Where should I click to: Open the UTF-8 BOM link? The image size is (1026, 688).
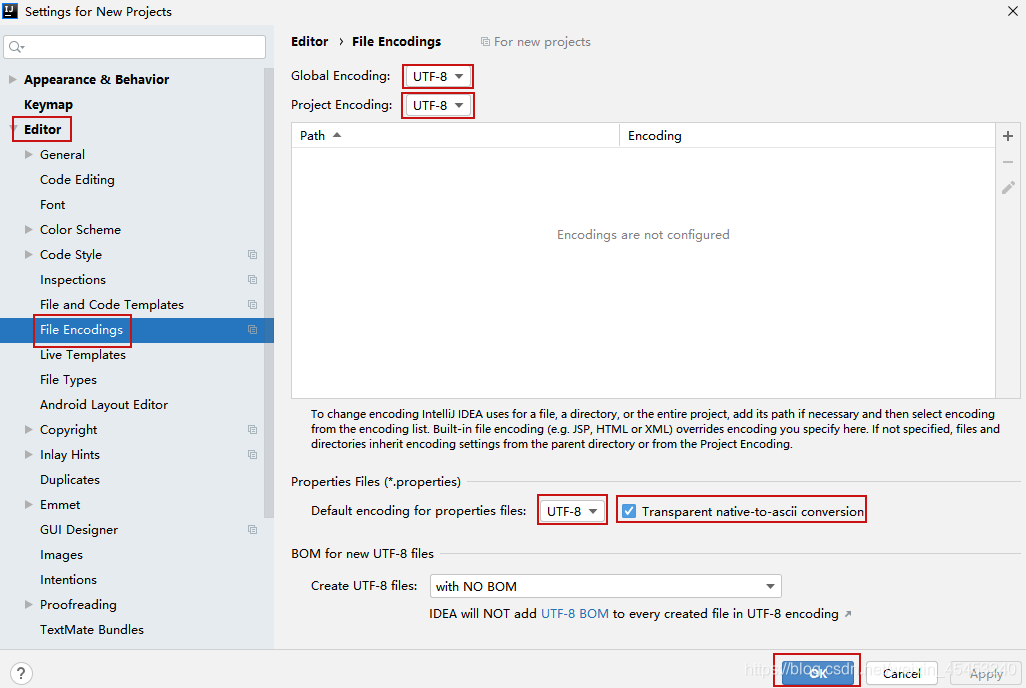tap(575, 613)
